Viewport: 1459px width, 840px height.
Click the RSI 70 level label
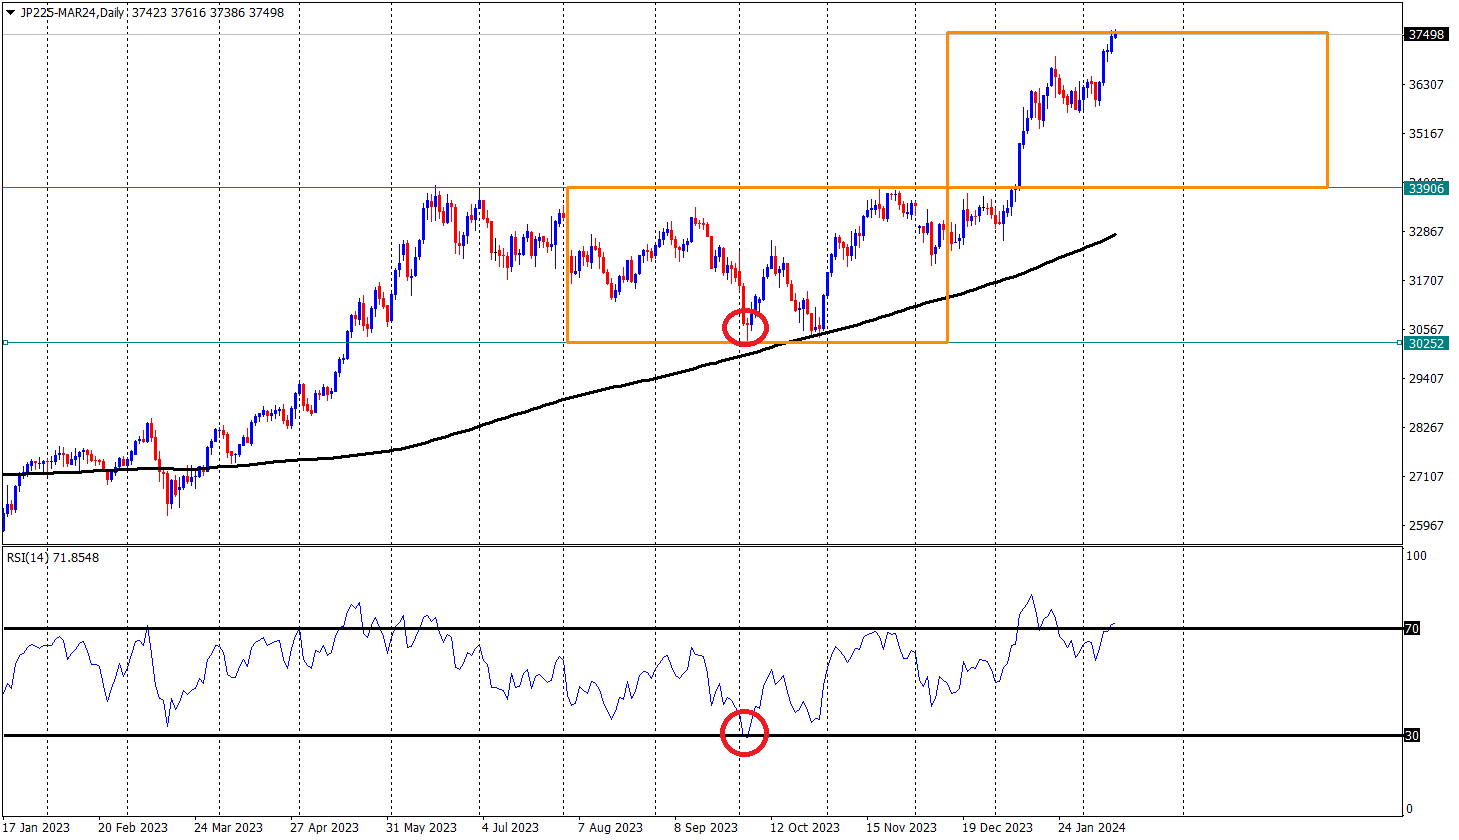[x=1412, y=628]
